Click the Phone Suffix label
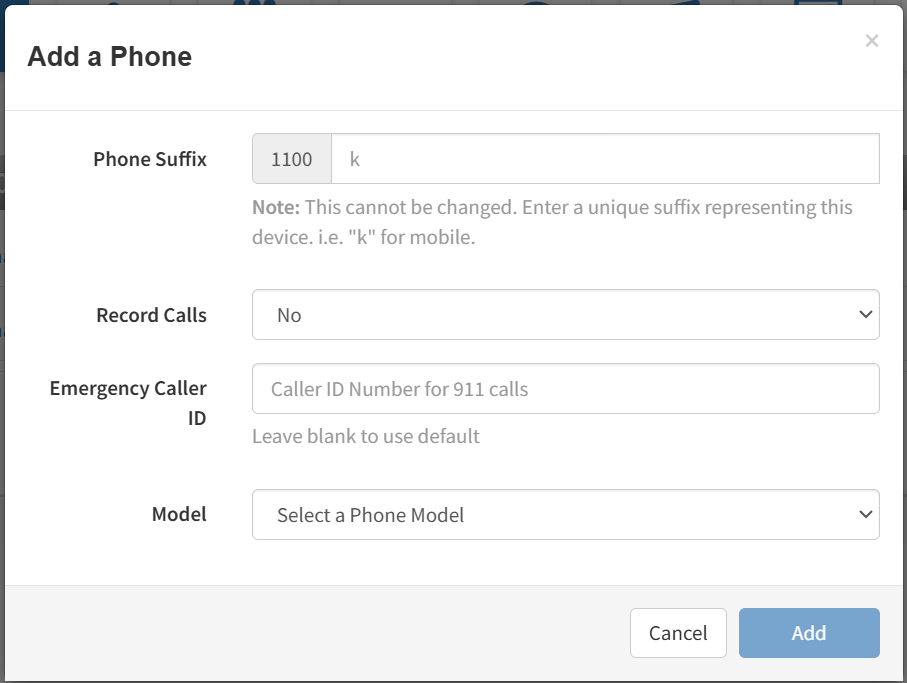 pos(150,159)
